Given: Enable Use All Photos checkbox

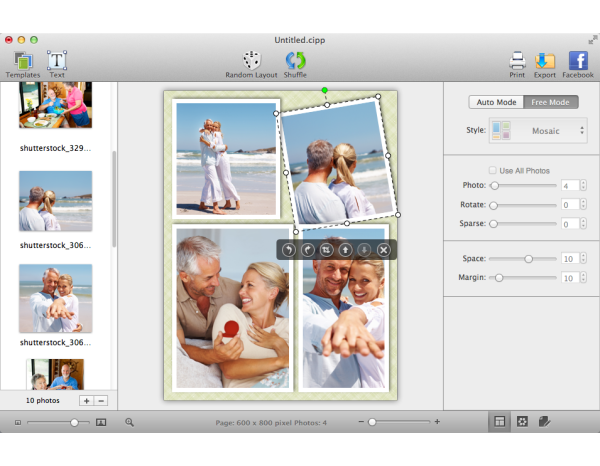Looking at the screenshot, I should 493,170.
